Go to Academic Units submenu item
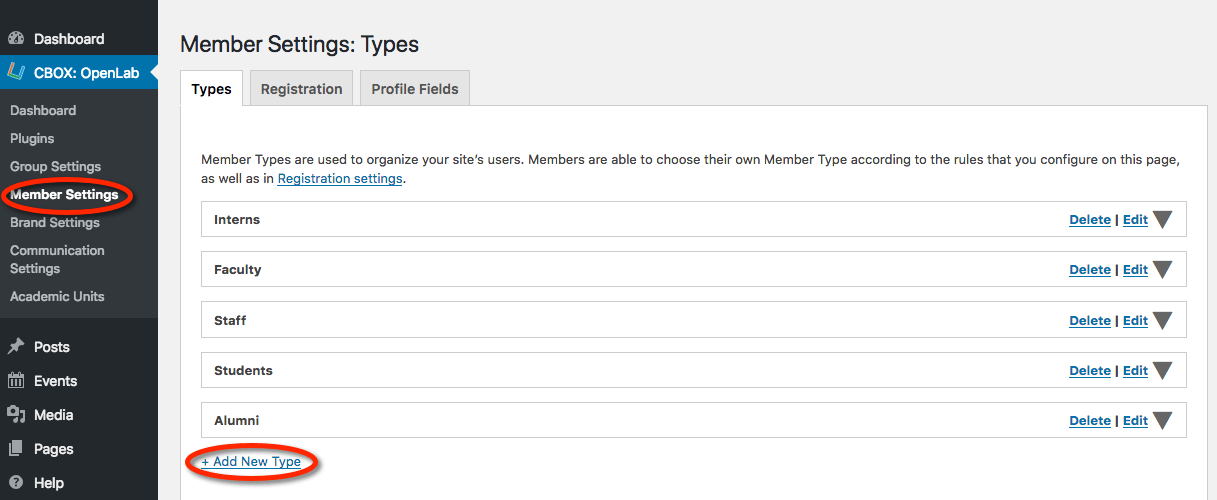 point(57,296)
